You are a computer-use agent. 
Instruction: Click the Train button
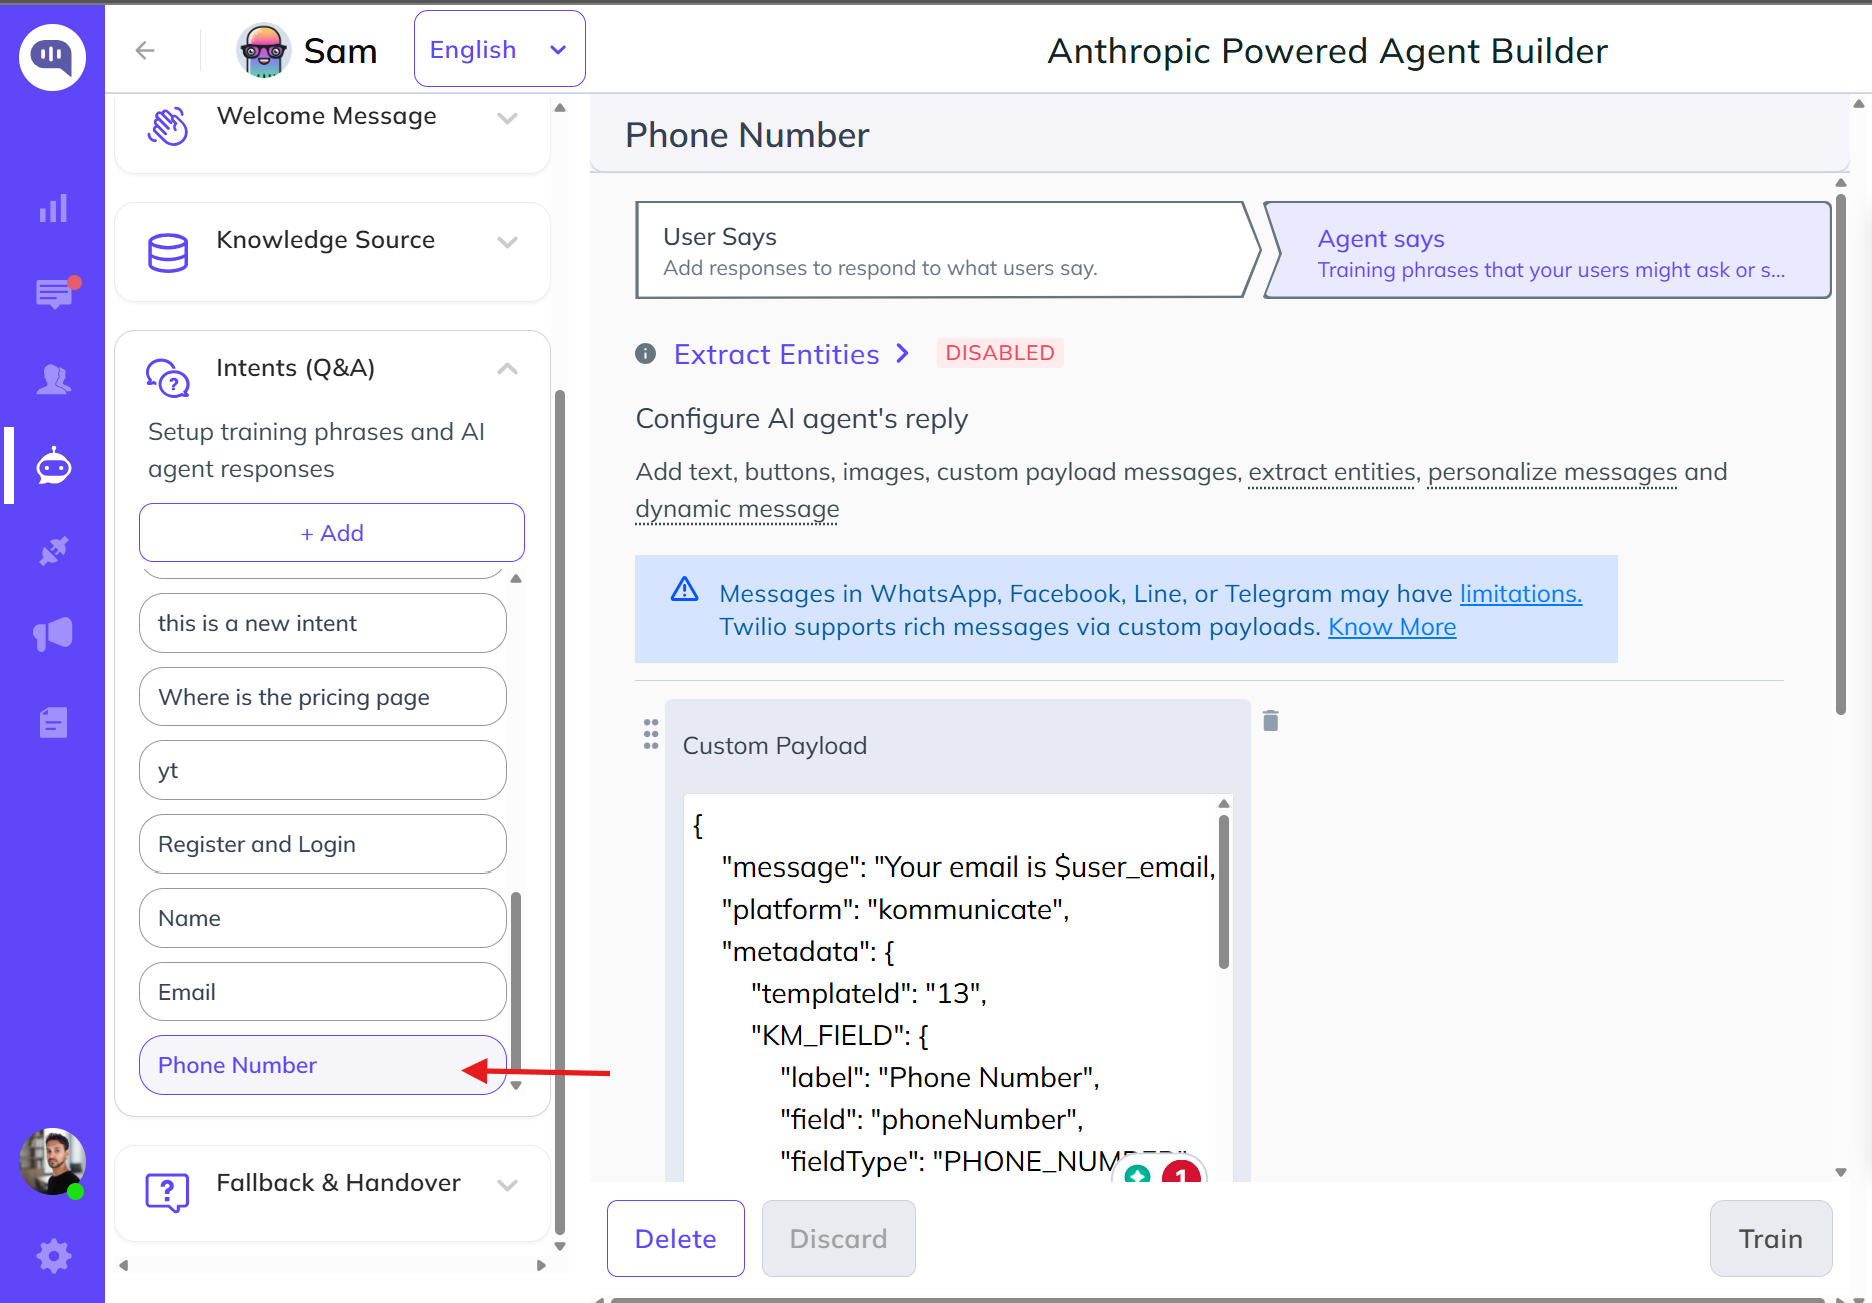coord(1771,1239)
